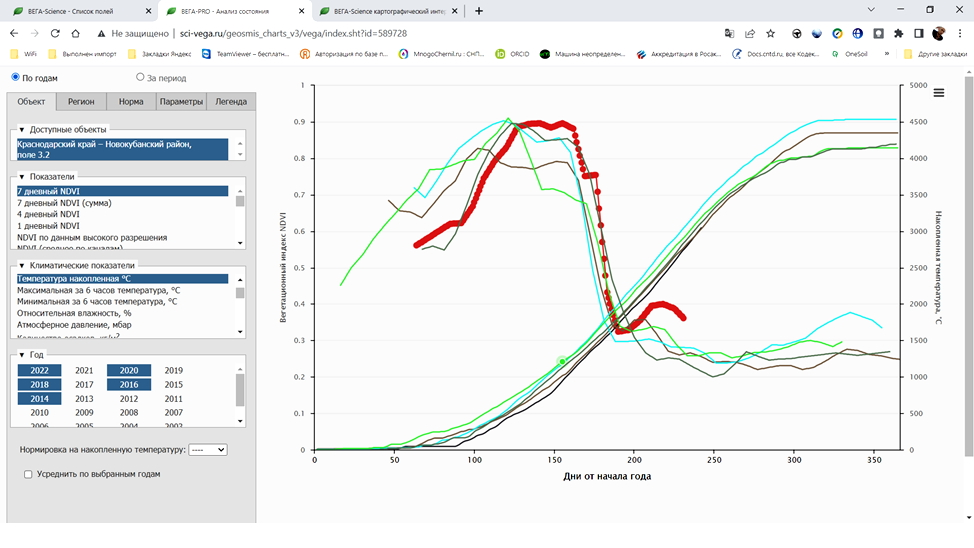
Task: Switch to ВЕГА-Science картографический browser tab
Action: 388,11
